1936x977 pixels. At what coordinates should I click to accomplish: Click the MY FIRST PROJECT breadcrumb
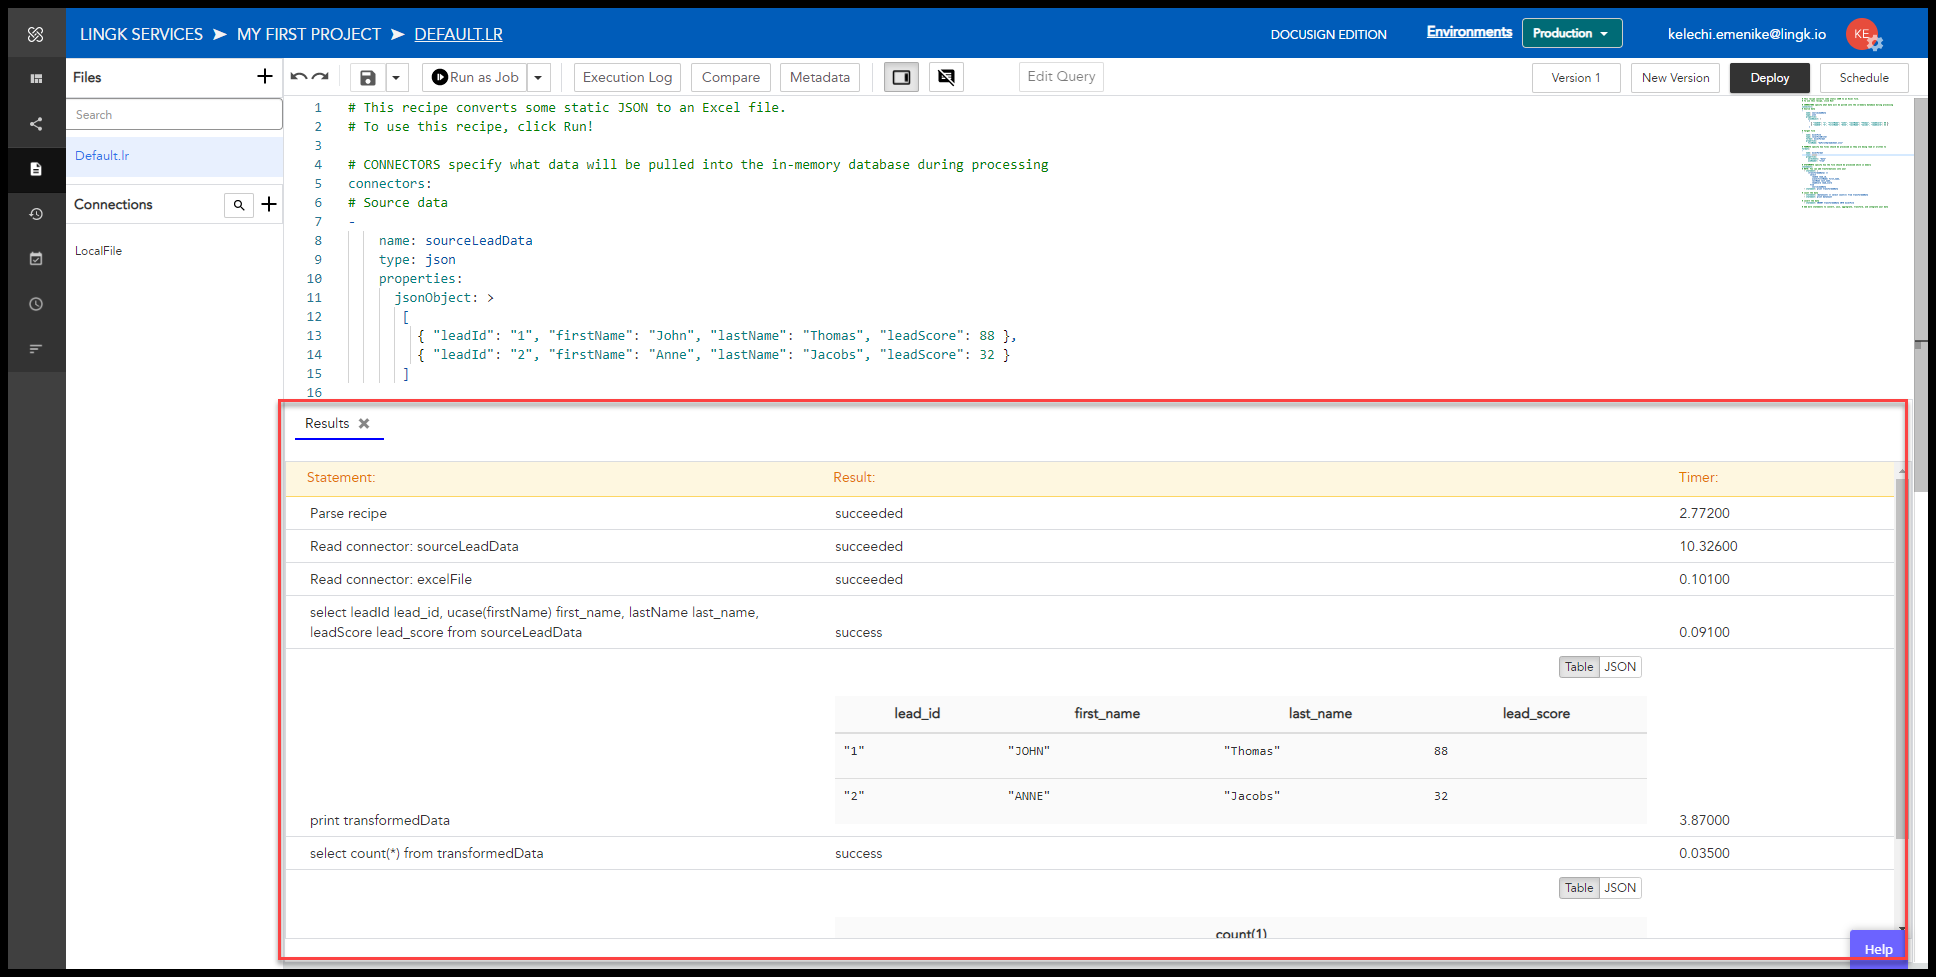tap(309, 34)
